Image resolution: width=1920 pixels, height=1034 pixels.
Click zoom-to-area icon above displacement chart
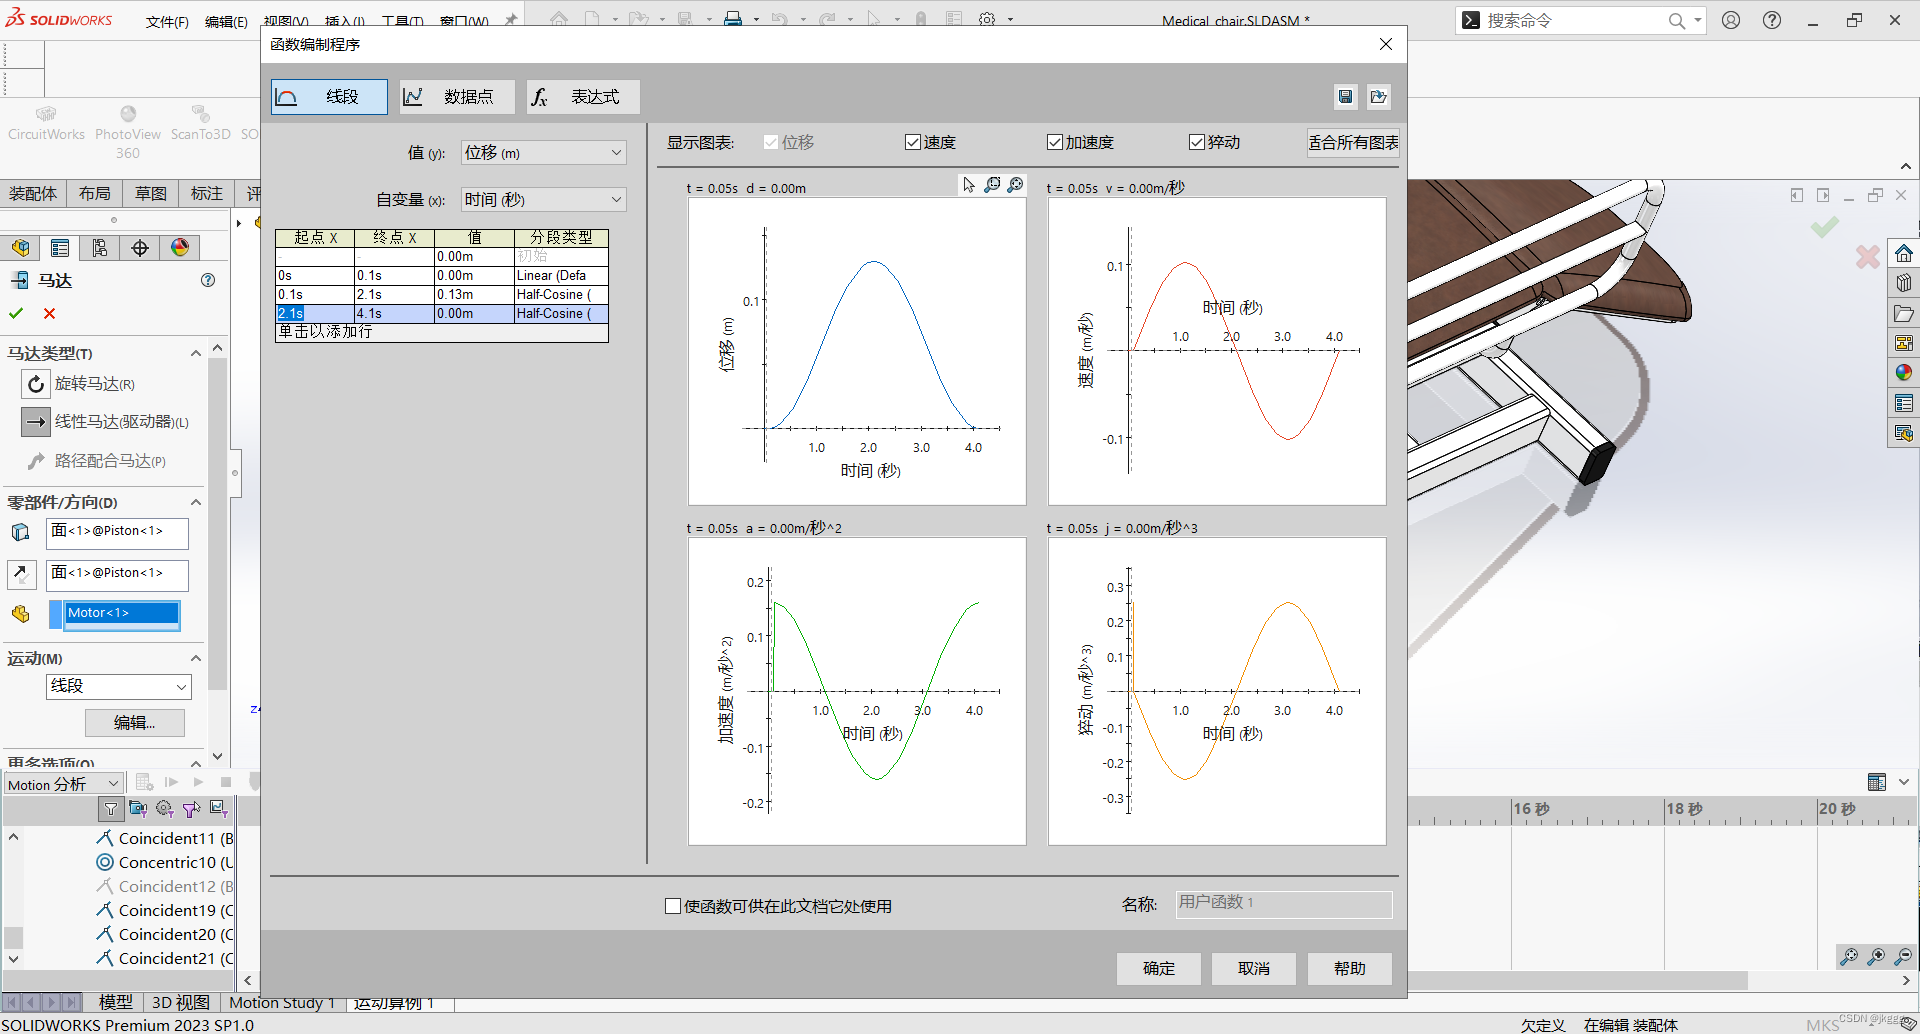point(992,185)
